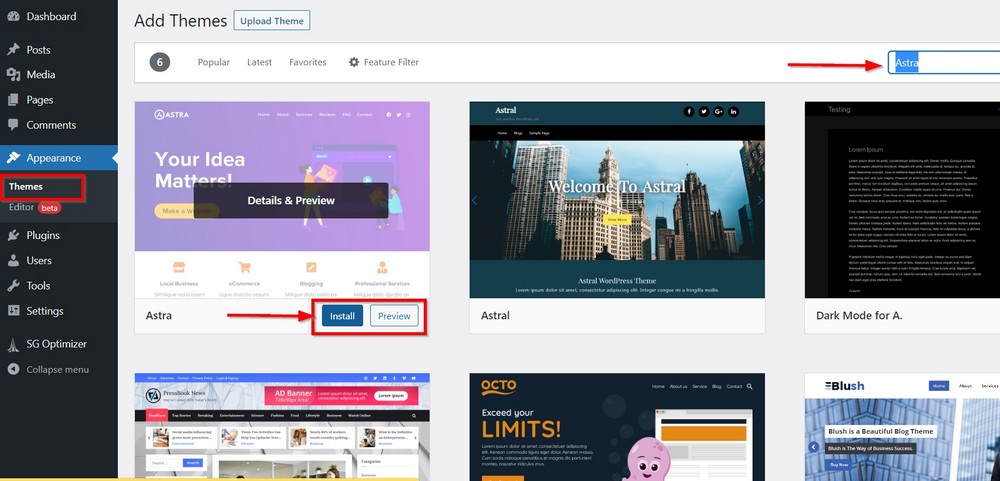Click the Tools wrench icon

tap(13, 286)
